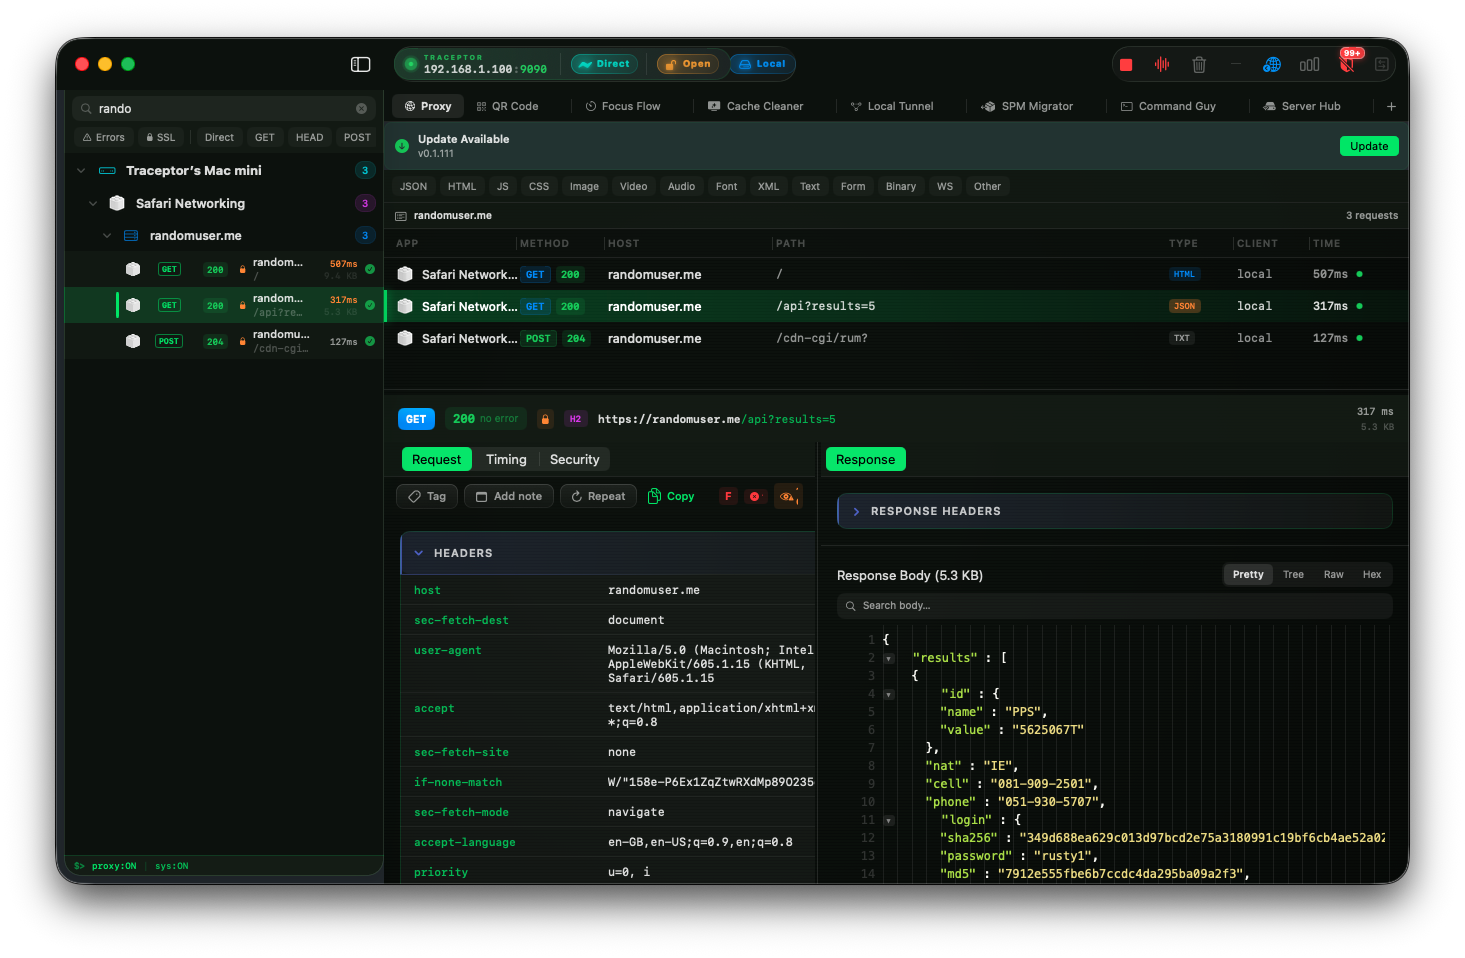Screen dimensions: 1465x958
Task: Switch response body view to Tree
Action: coord(1293,575)
